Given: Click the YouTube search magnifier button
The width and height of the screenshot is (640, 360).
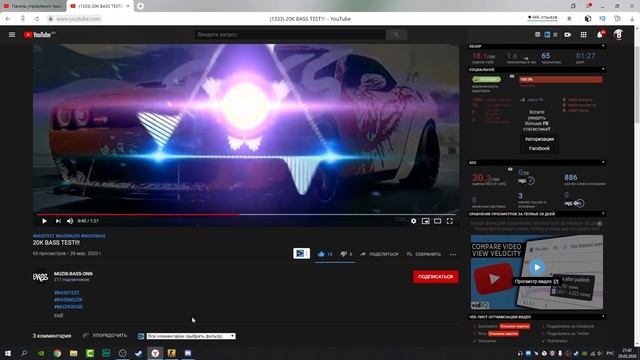Looking at the screenshot, I should (396, 35).
